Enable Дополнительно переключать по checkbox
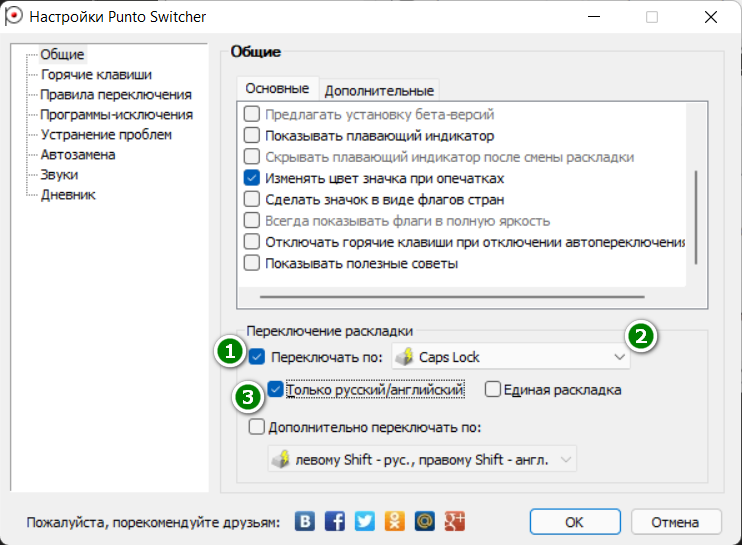The image size is (742, 545). tap(256, 427)
